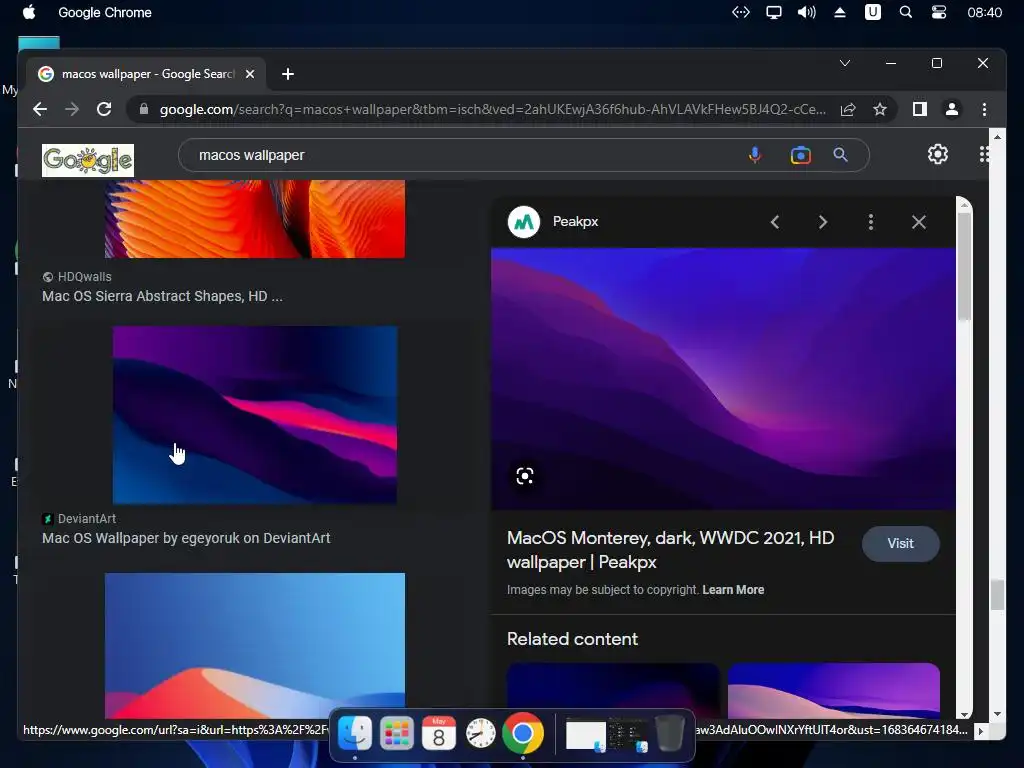Click the Chrome icon in the dock
The height and width of the screenshot is (768, 1024).
tap(522, 733)
